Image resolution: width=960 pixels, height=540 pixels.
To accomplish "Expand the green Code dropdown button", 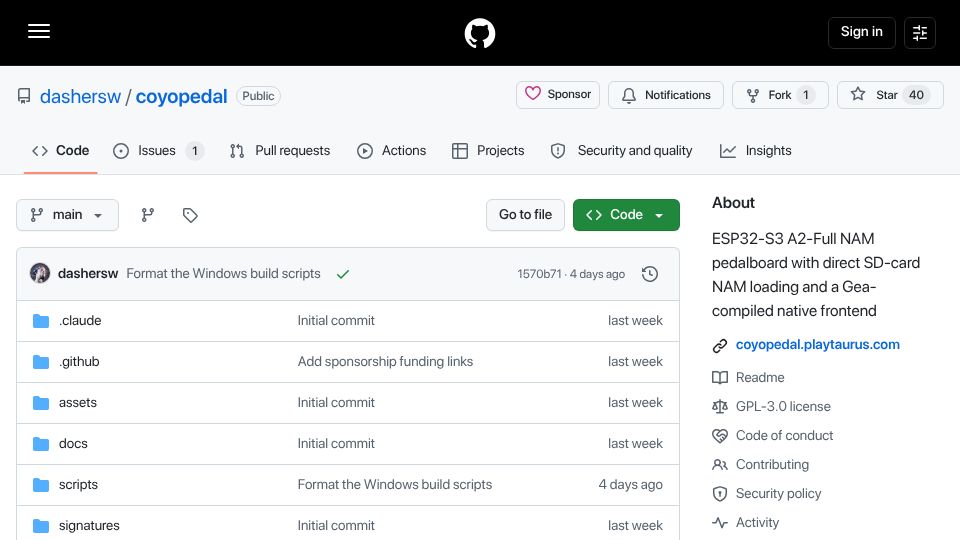I will 626,215.
